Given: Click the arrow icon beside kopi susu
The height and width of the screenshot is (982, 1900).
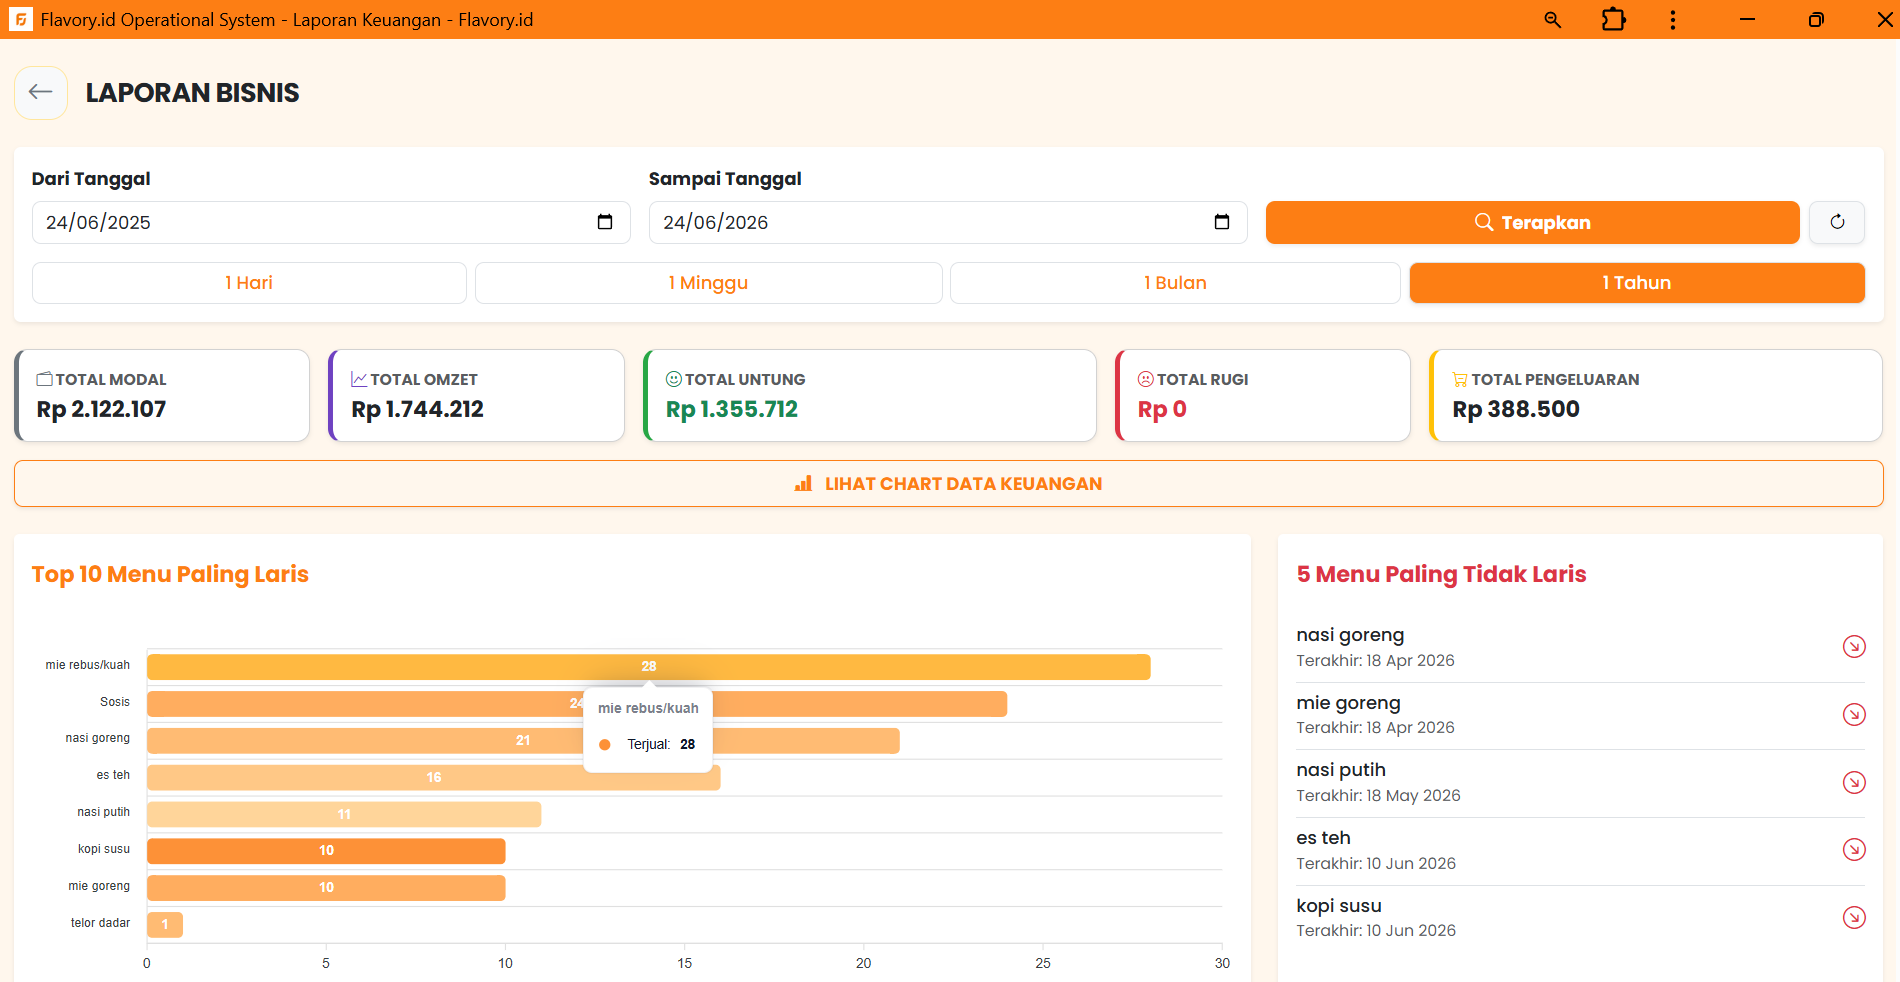Looking at the screenshot, I should pyautogui.click(x=1854, y=917).
